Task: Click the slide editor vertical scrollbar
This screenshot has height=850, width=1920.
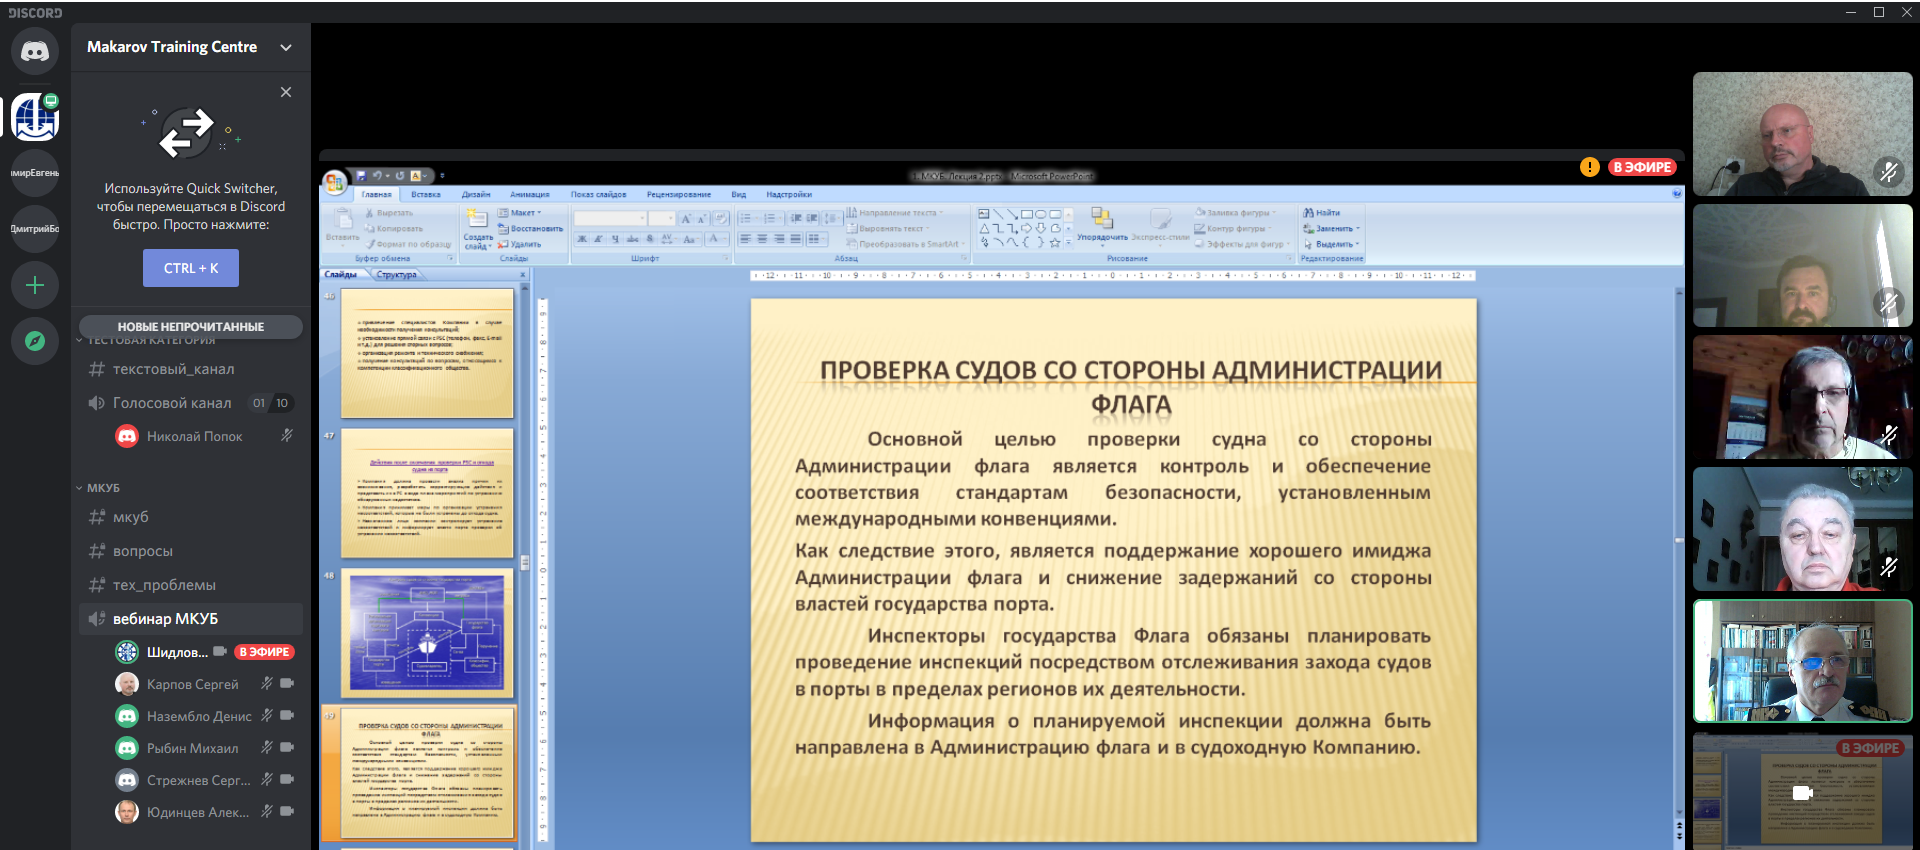Action: [x=1679, y=540]
